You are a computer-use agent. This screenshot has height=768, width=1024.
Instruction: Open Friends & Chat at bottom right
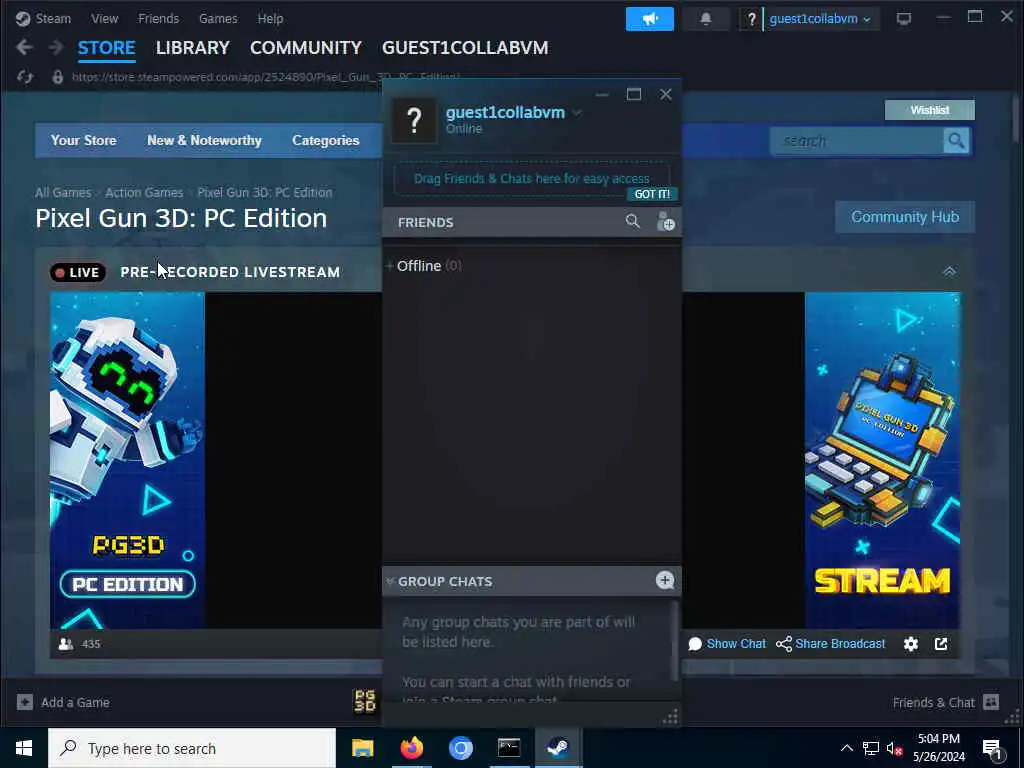coord(946,703)
